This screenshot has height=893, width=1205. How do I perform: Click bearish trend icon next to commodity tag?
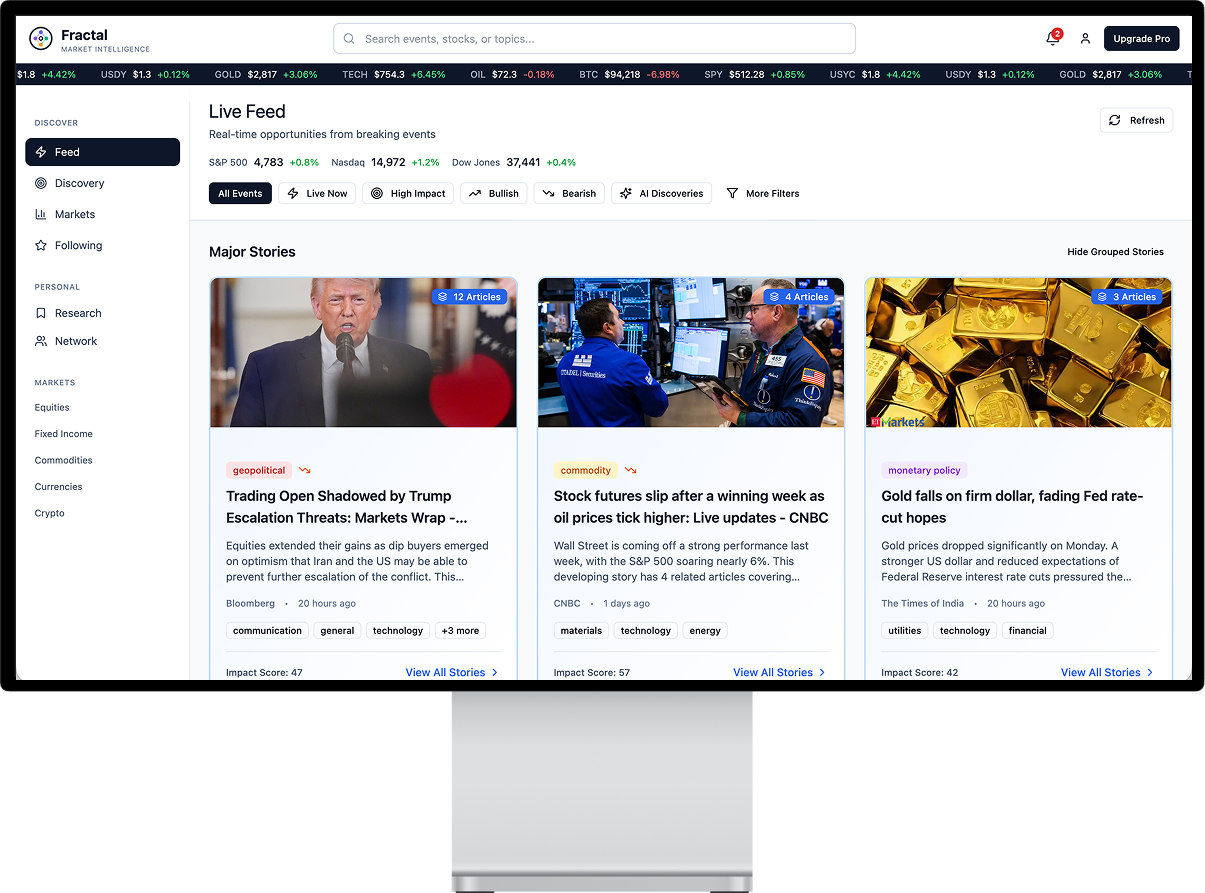[x=631, y=470]
